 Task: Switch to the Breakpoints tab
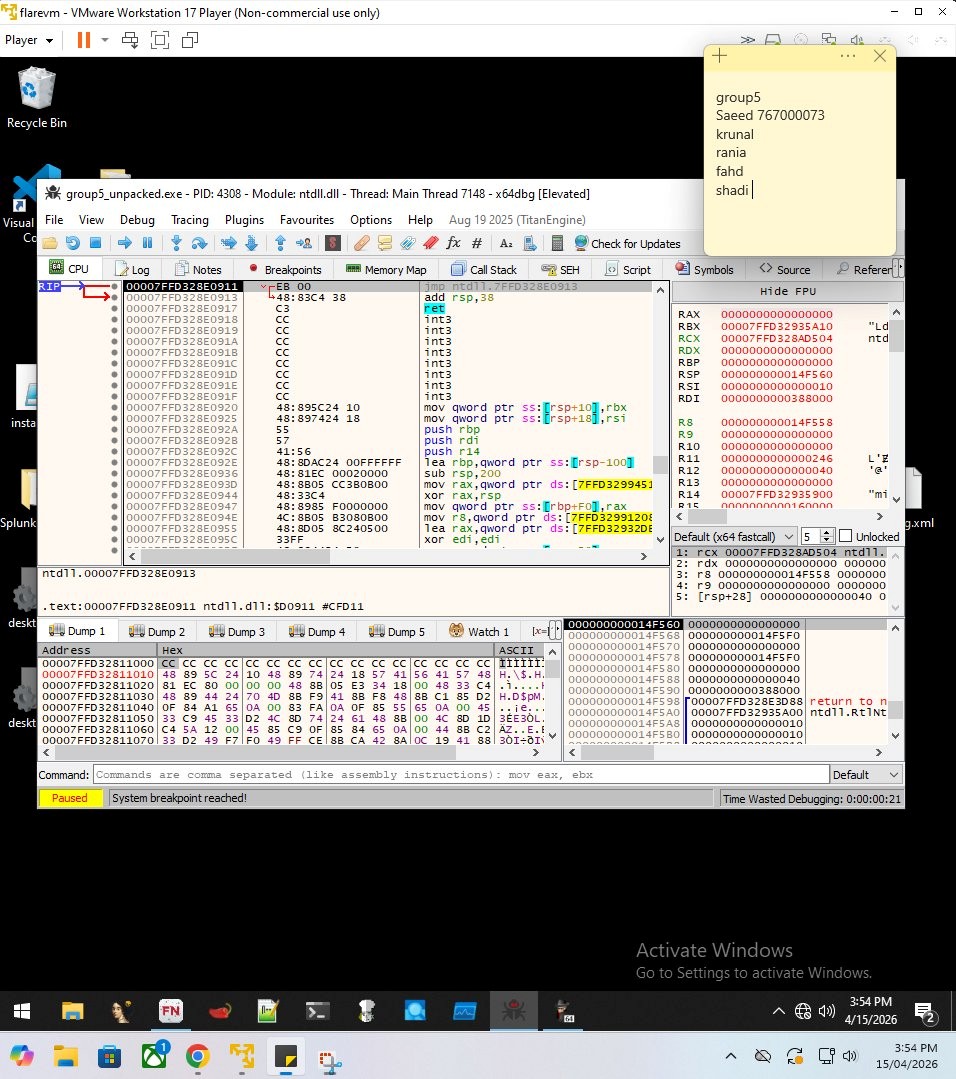(285, 269)
